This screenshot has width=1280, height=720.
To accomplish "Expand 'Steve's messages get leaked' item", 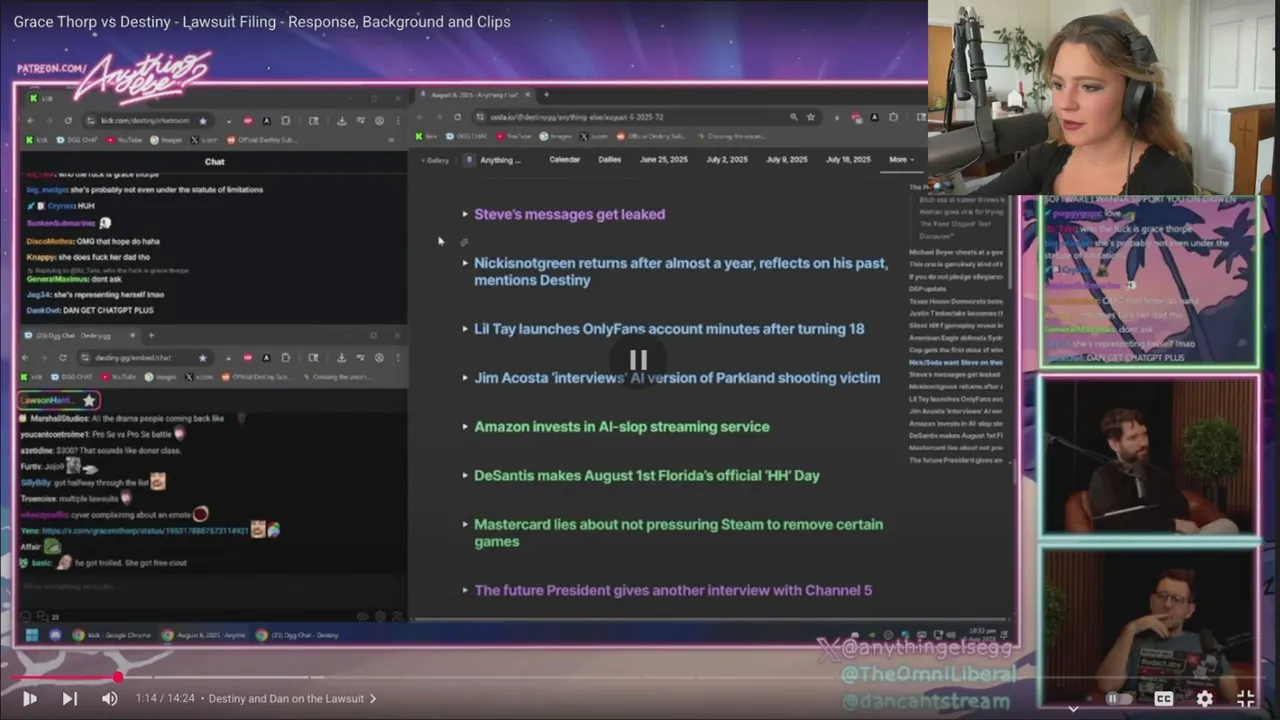I will coord(465,214).
